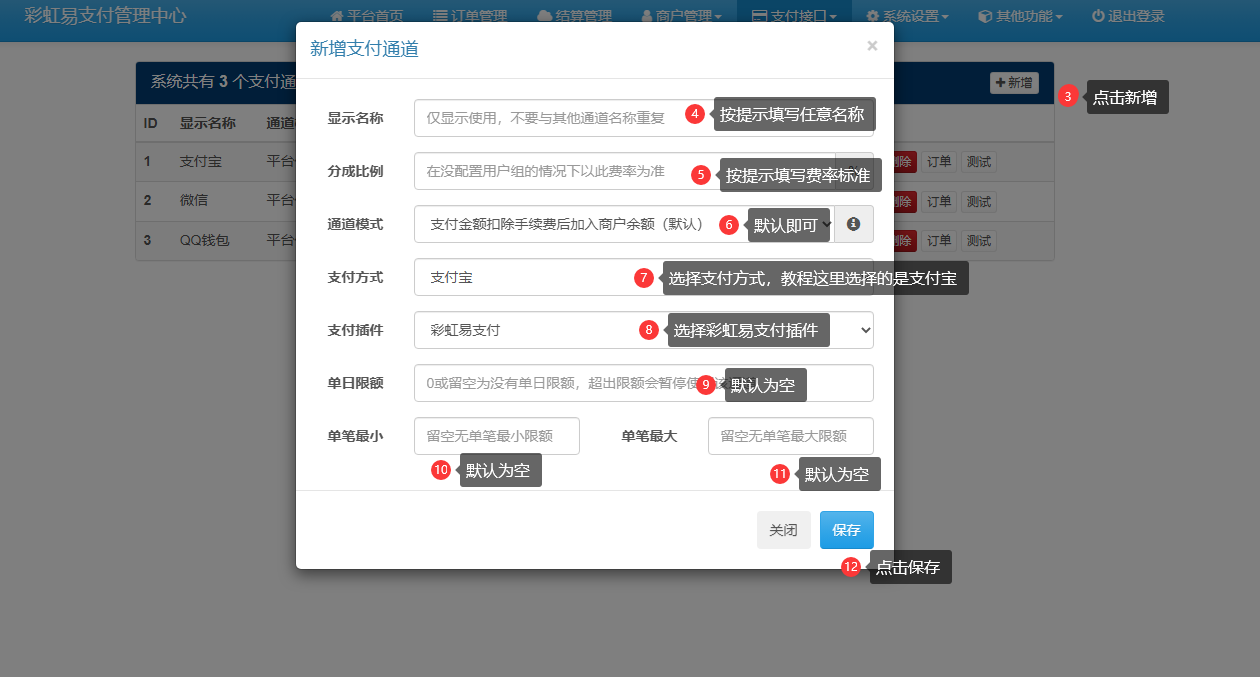Select the 单笔最小 input field
Screen dimensions: 1260x677
click(x=496, y=436)
